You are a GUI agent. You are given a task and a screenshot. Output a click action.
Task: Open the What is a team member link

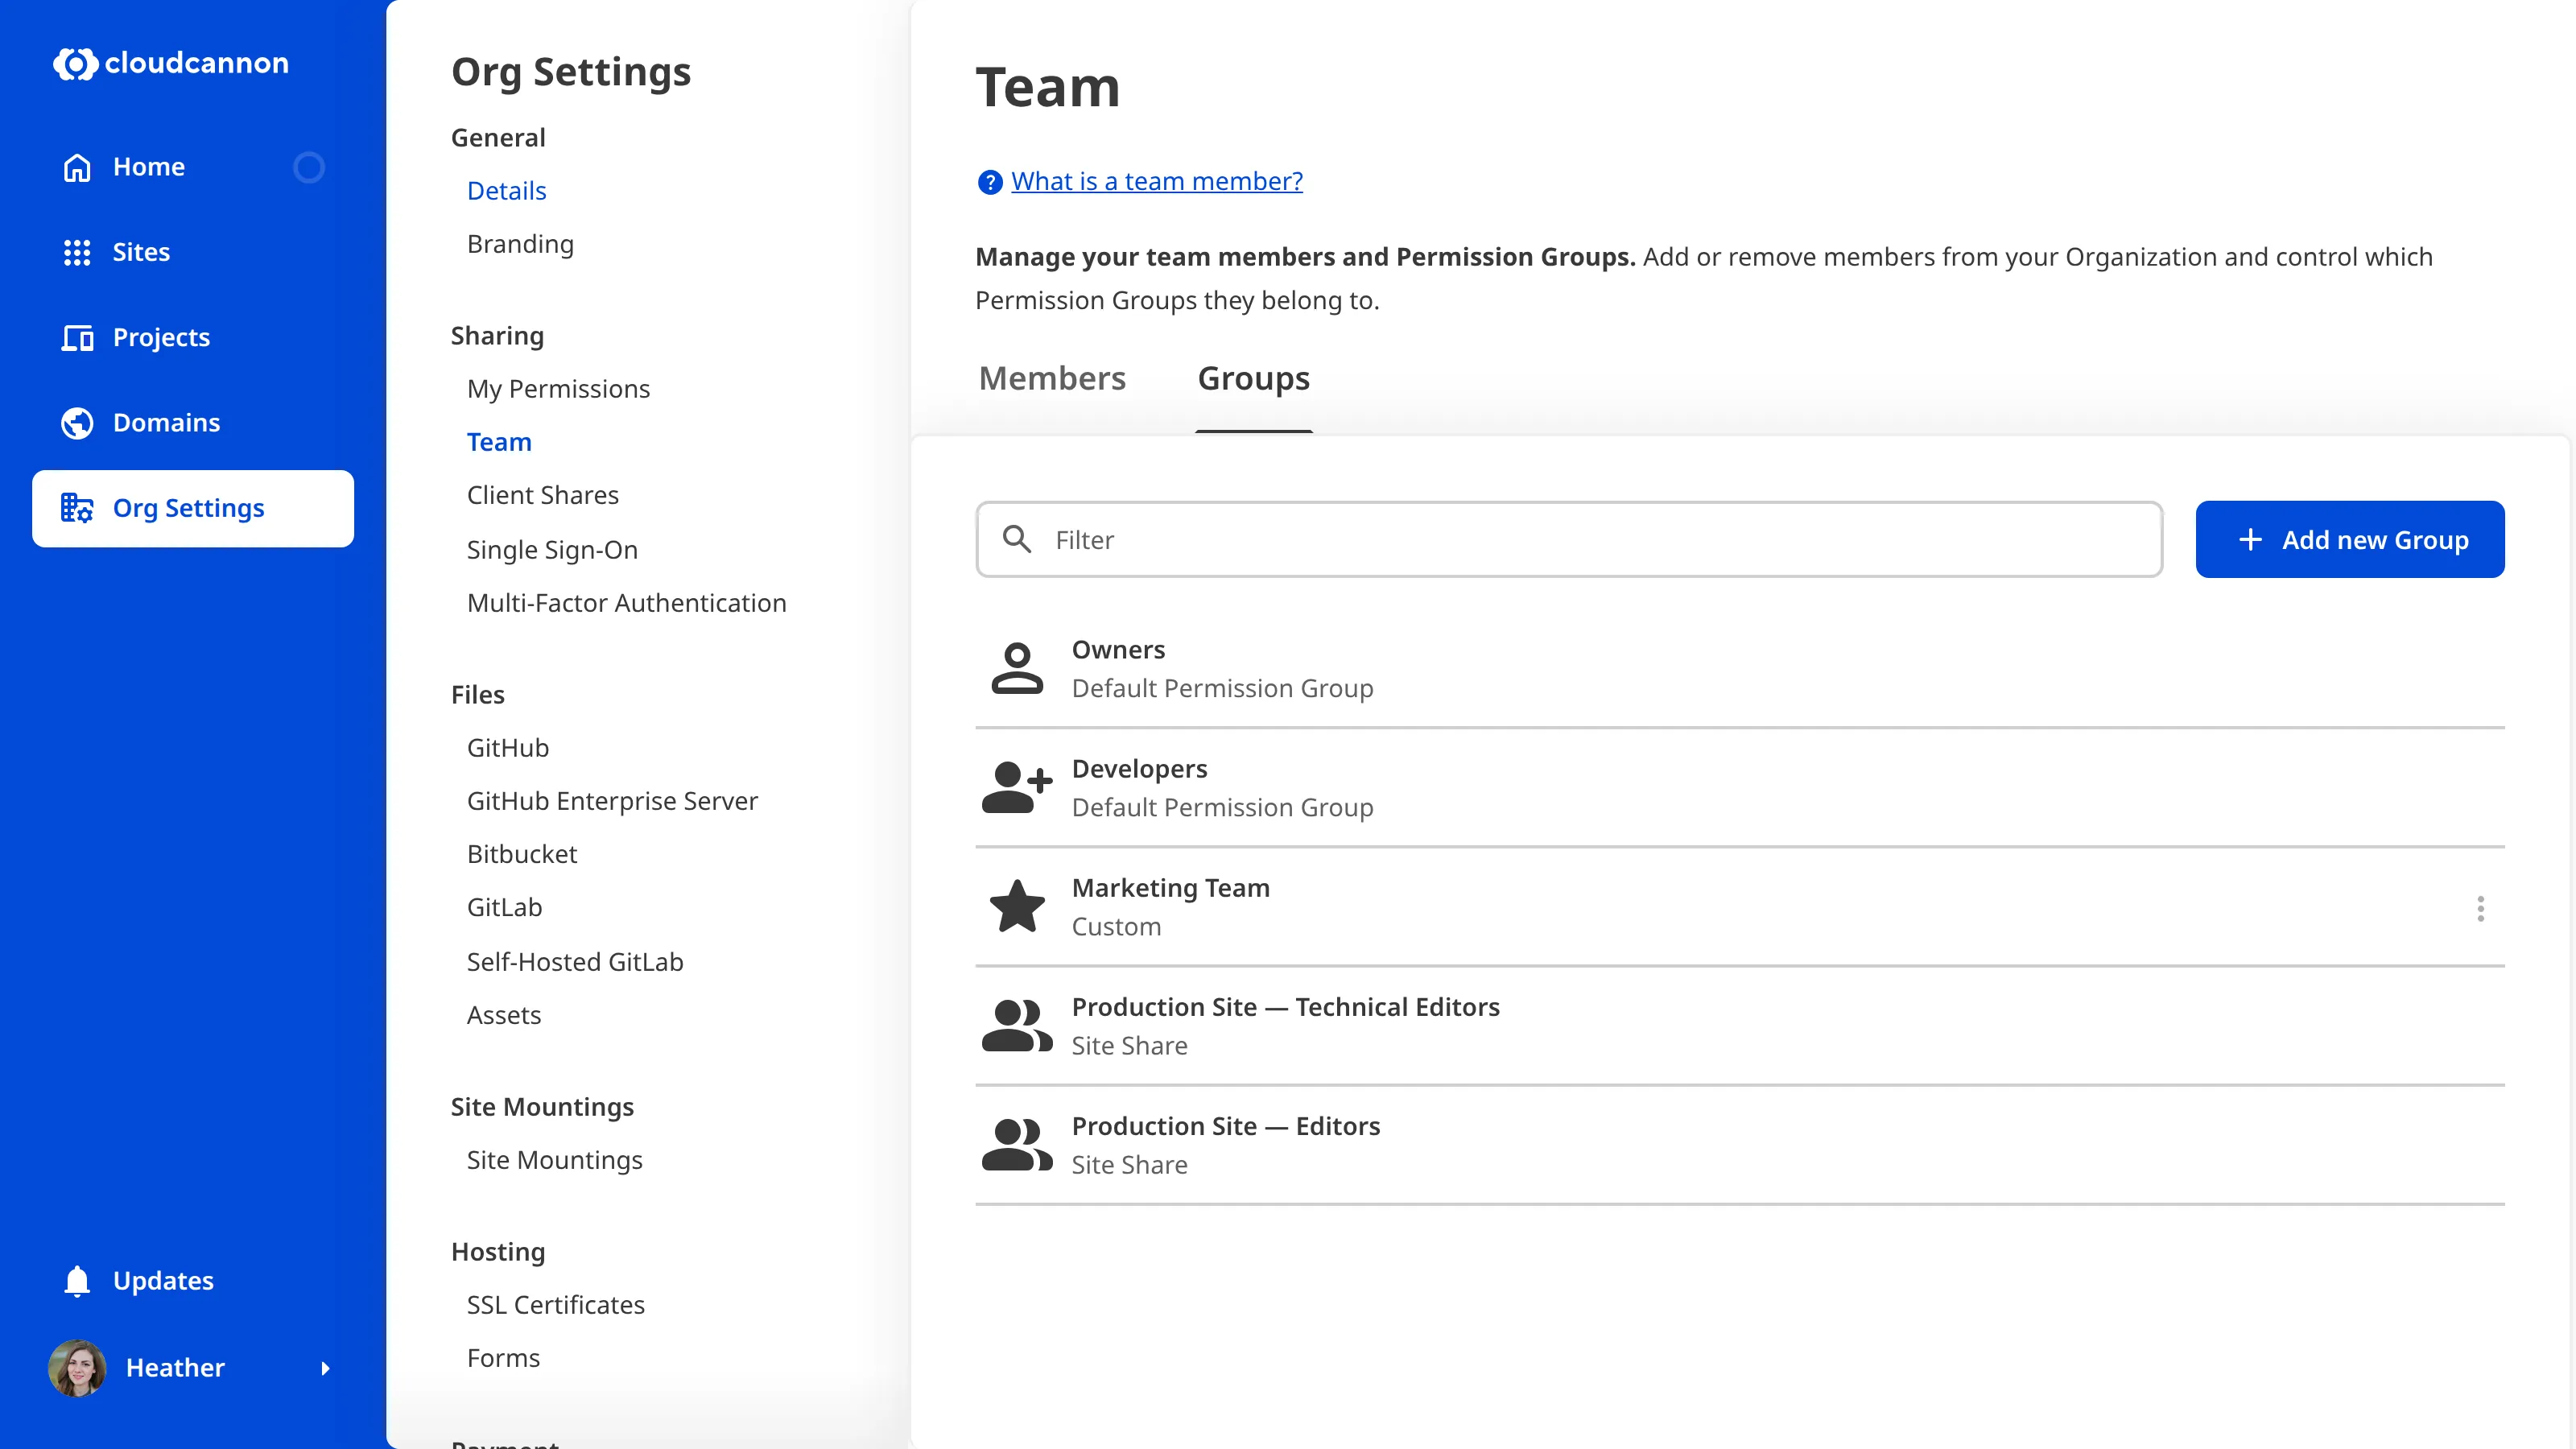click(x=1156, y=181)
